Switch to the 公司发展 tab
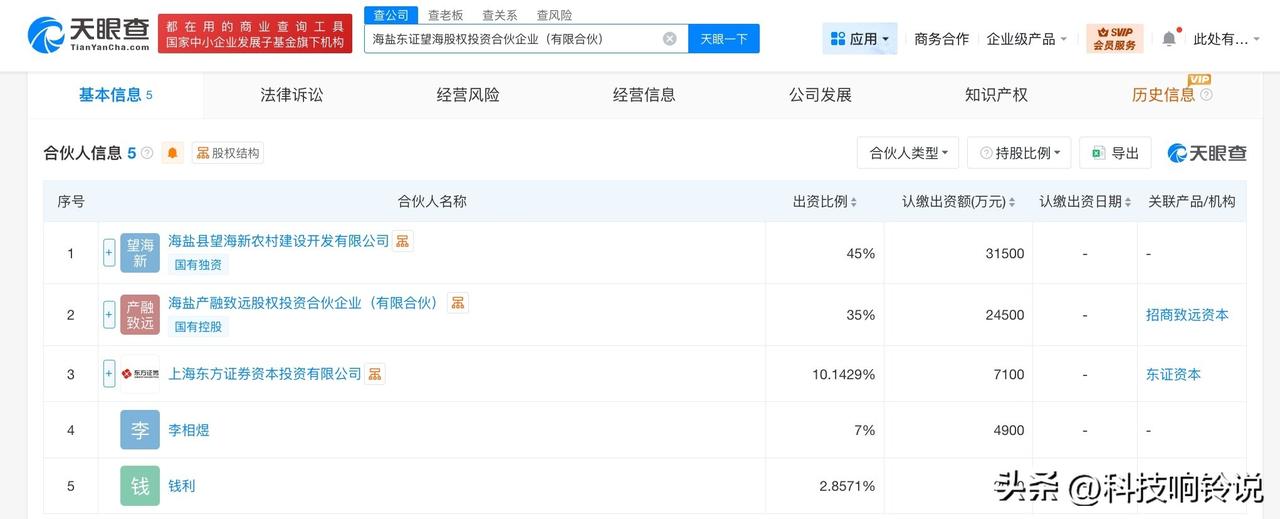Viewport: 1280px width, 519px height. [x=820, y=95]
